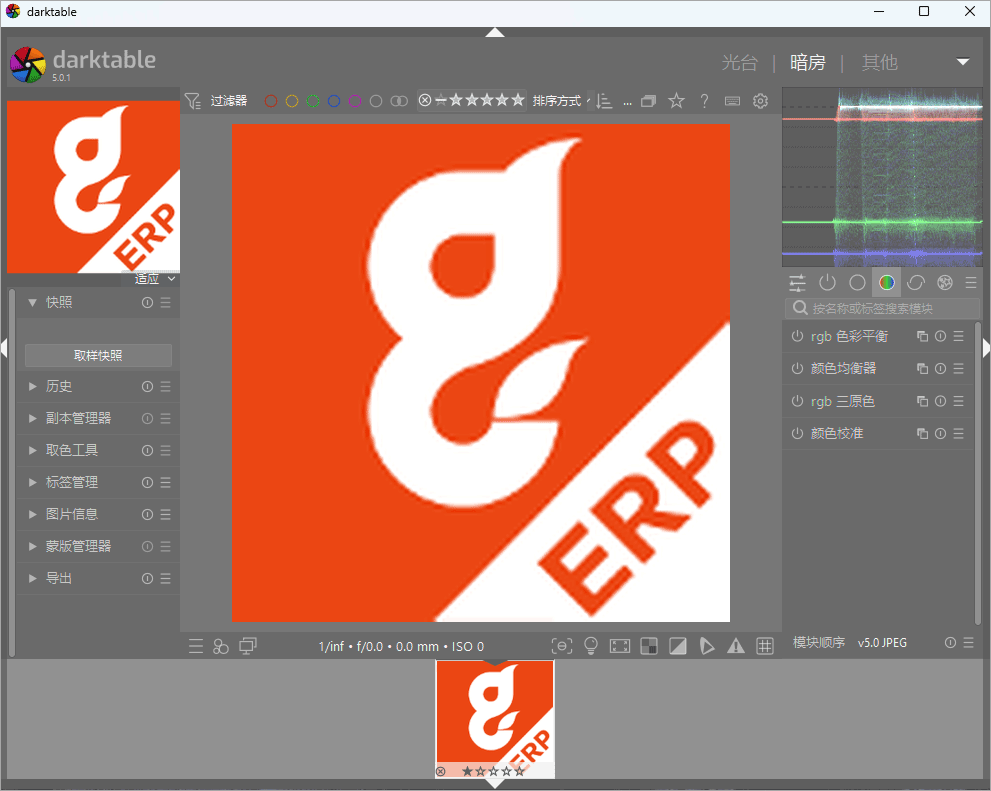Open the preferences gear icon

pyautogui.click(x=760, y=101)
